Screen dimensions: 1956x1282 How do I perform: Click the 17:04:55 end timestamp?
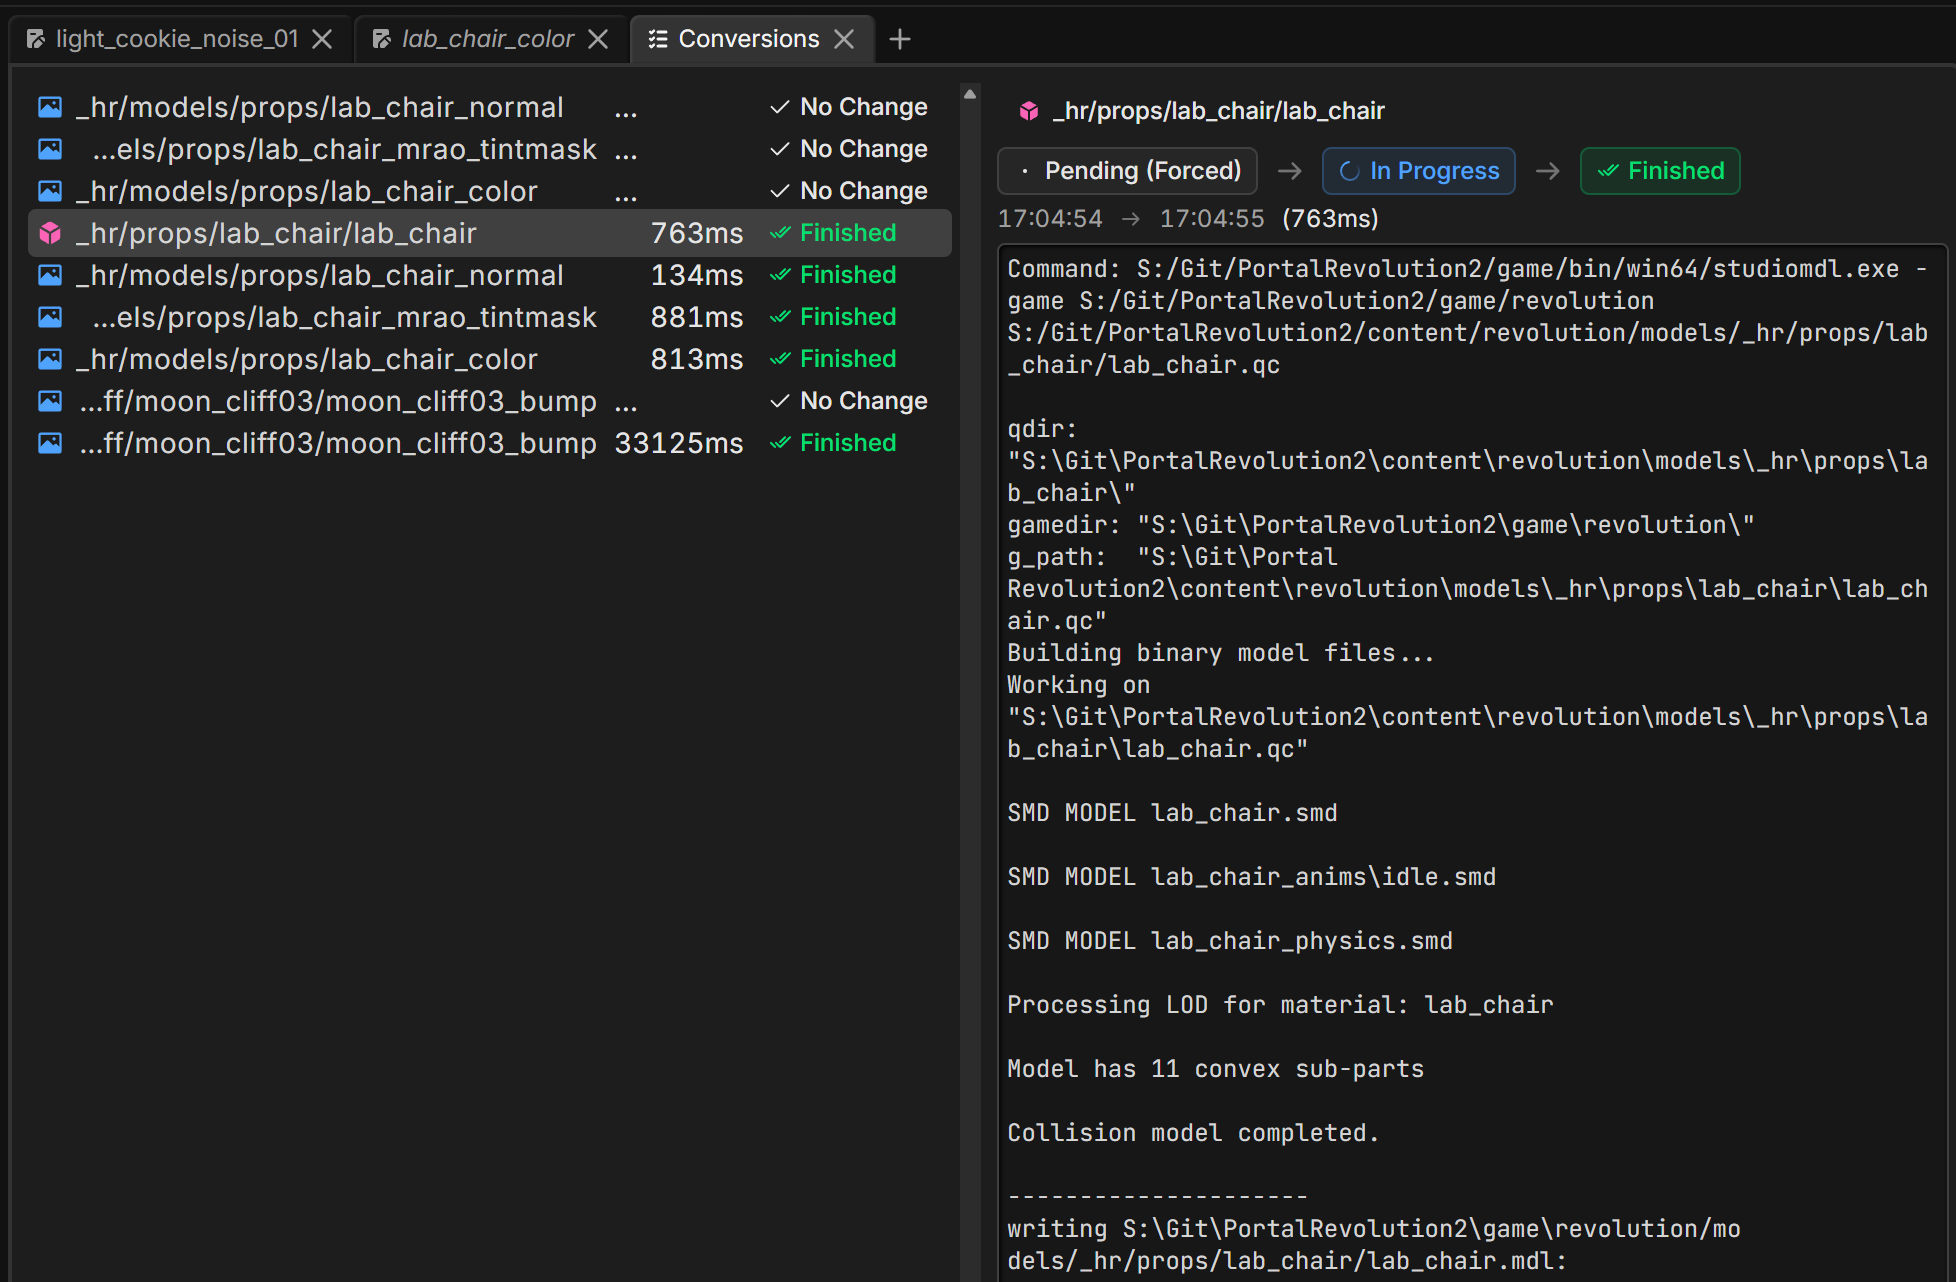tap(1212, 219)
